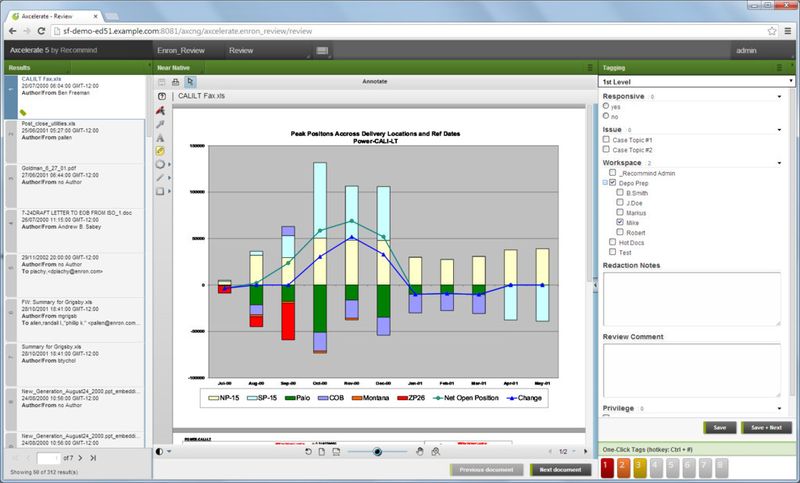
Task: Select the yellow highlighter tool
Action: coord(160,151)
